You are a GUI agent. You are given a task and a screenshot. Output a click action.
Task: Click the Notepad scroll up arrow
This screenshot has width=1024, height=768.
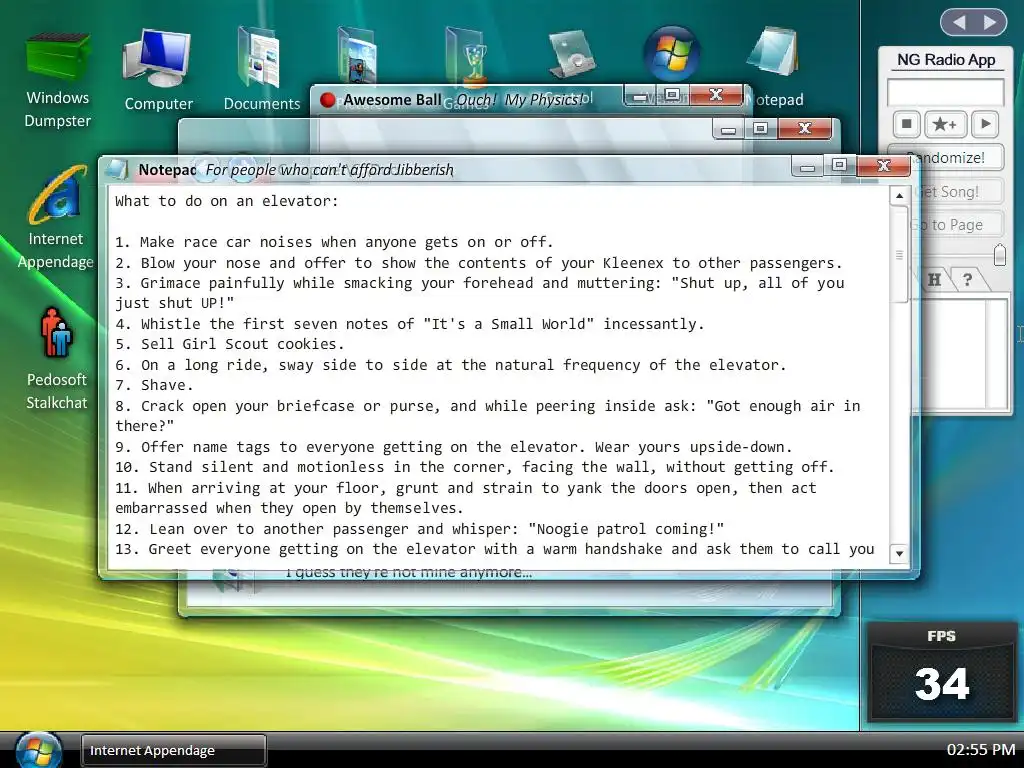point(899,195)
